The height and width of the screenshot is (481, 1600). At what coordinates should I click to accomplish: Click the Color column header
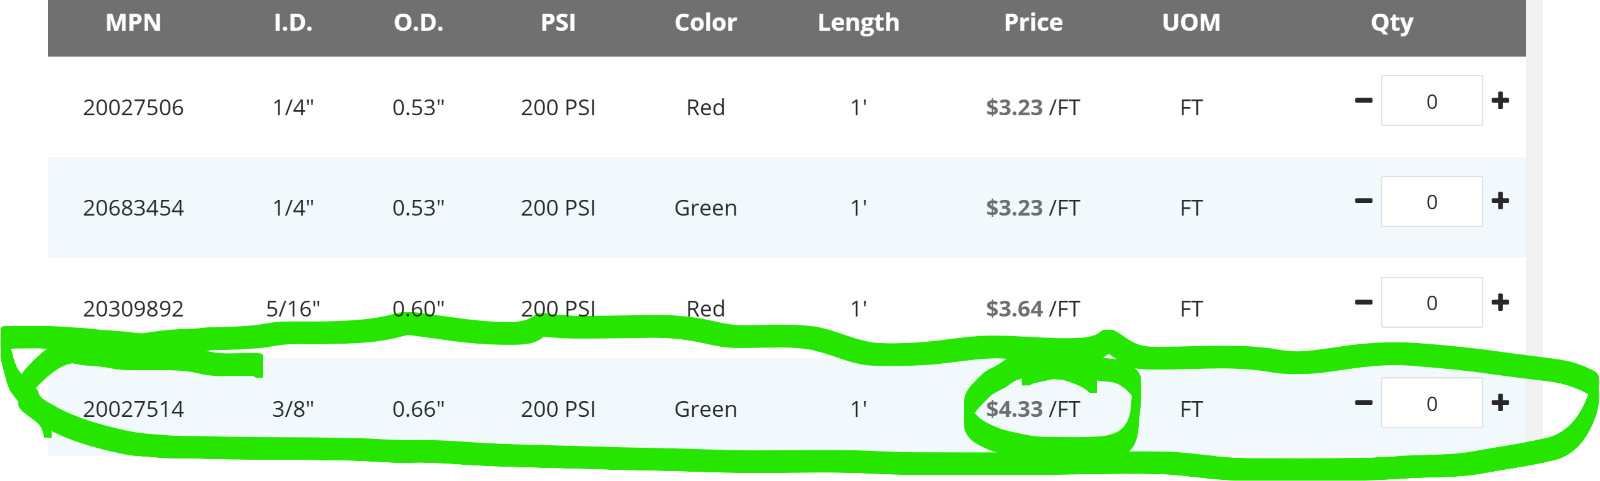(x=705, y=22)
